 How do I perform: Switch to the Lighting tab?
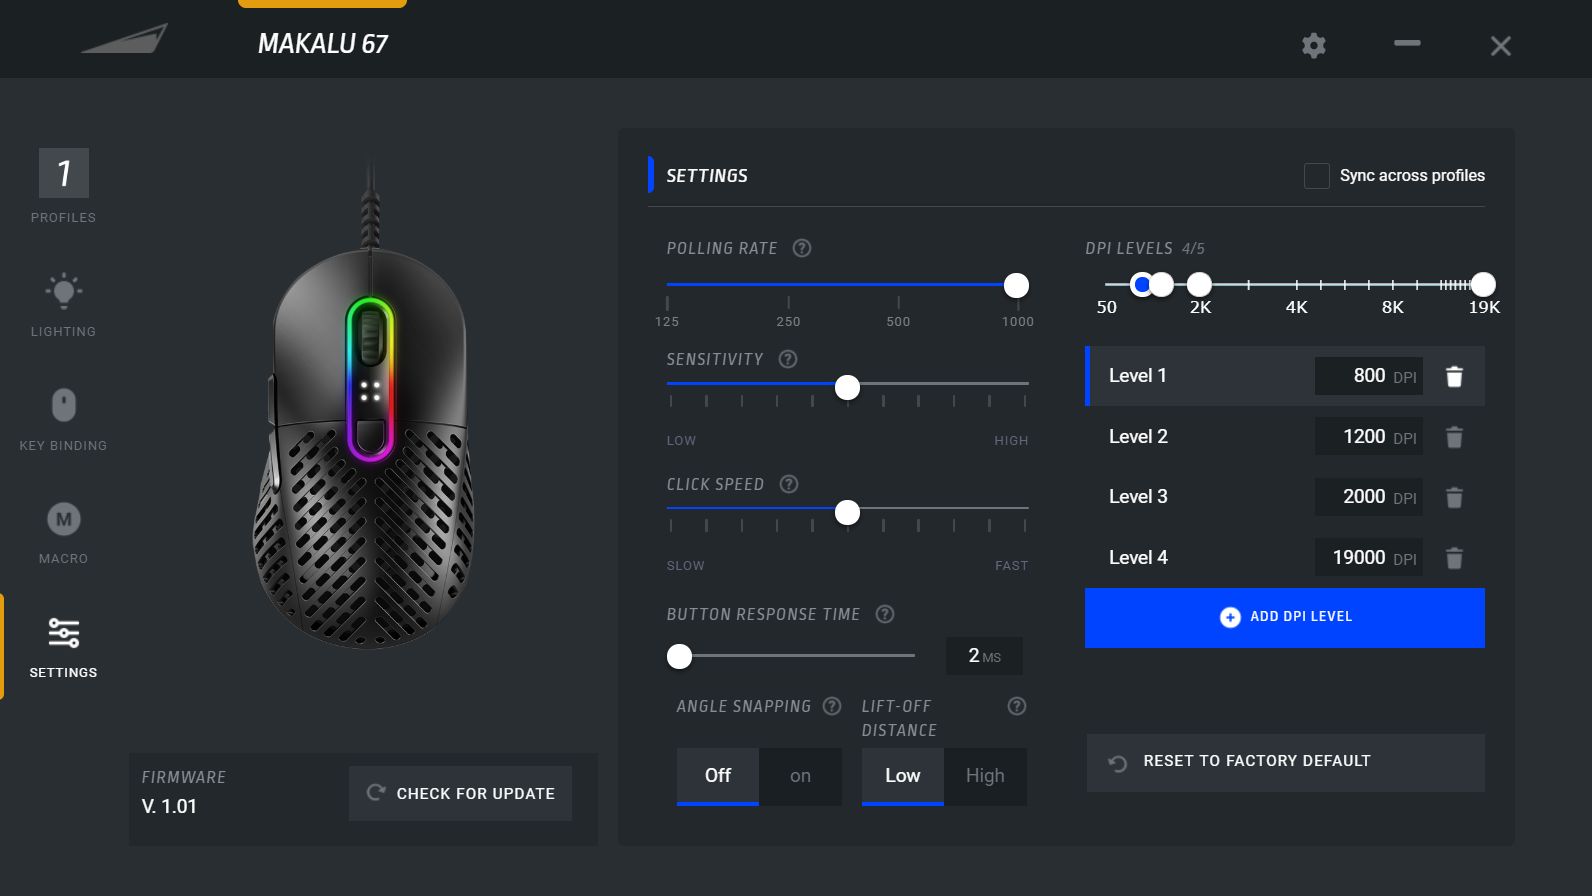(63, 305)
